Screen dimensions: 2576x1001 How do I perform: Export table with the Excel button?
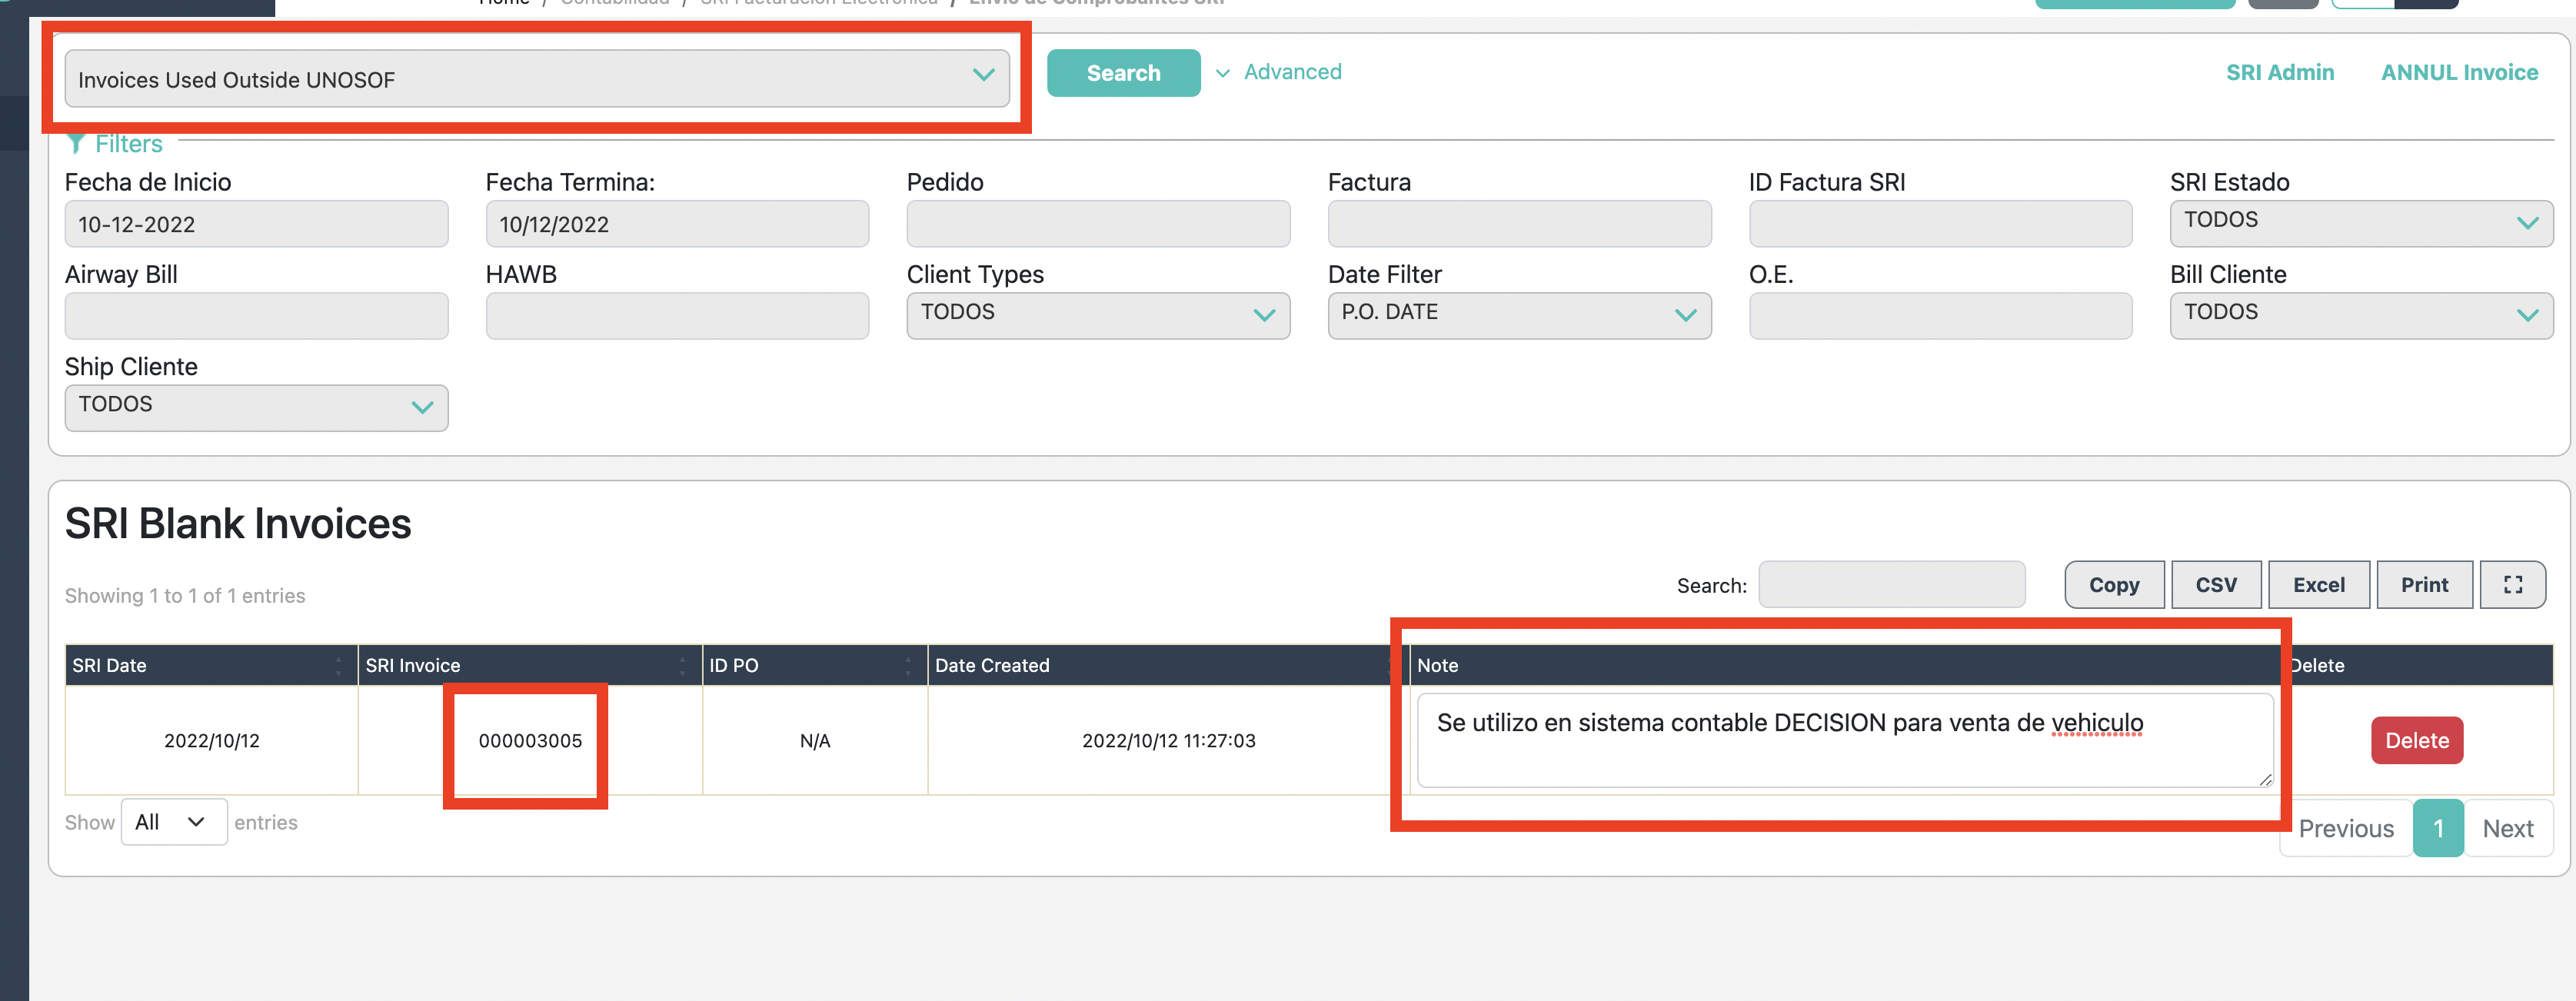[x=2318, y=585]
